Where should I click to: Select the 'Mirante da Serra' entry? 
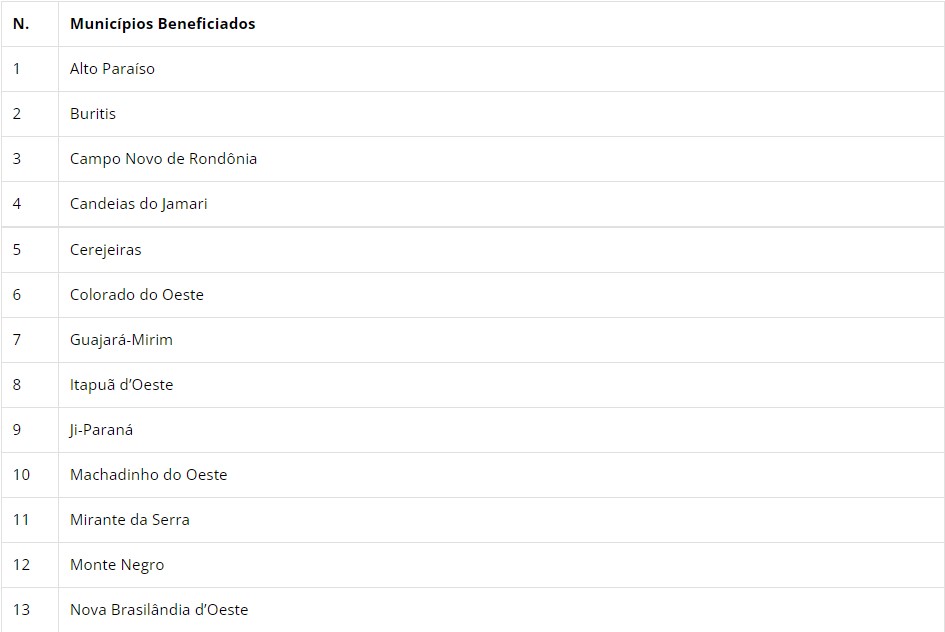129,520
